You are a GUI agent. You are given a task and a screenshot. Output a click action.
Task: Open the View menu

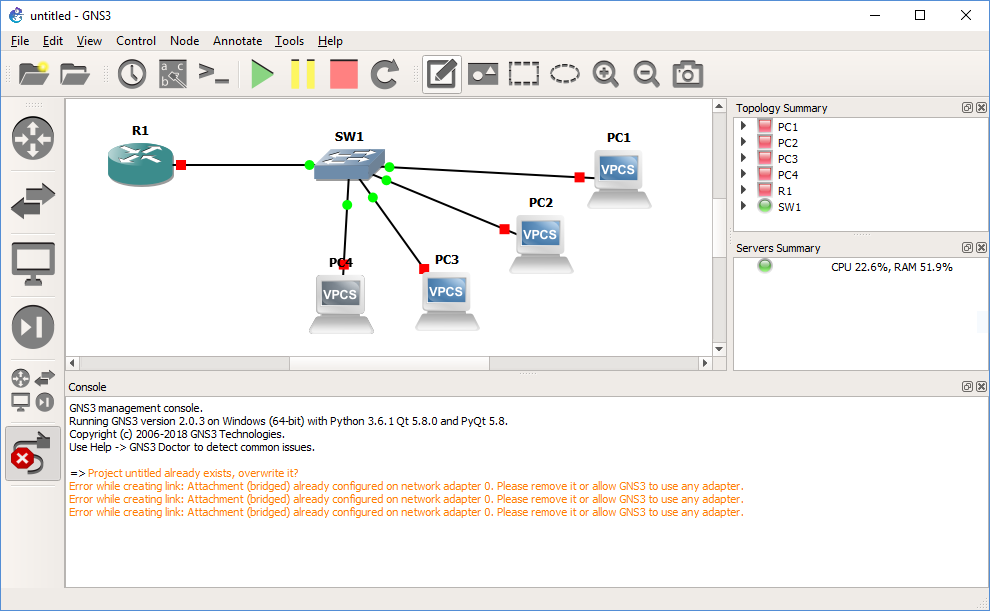(x=89, y=41)
